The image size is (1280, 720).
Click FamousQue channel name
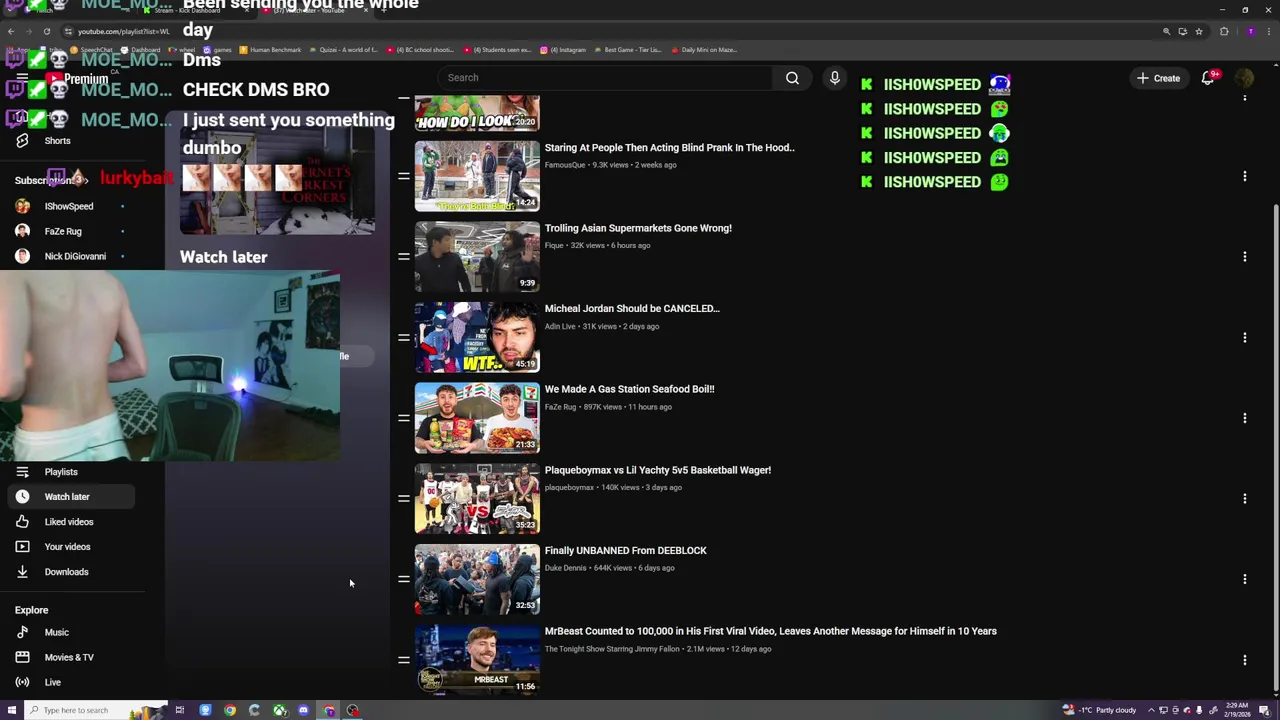click(x=565, y=165)
